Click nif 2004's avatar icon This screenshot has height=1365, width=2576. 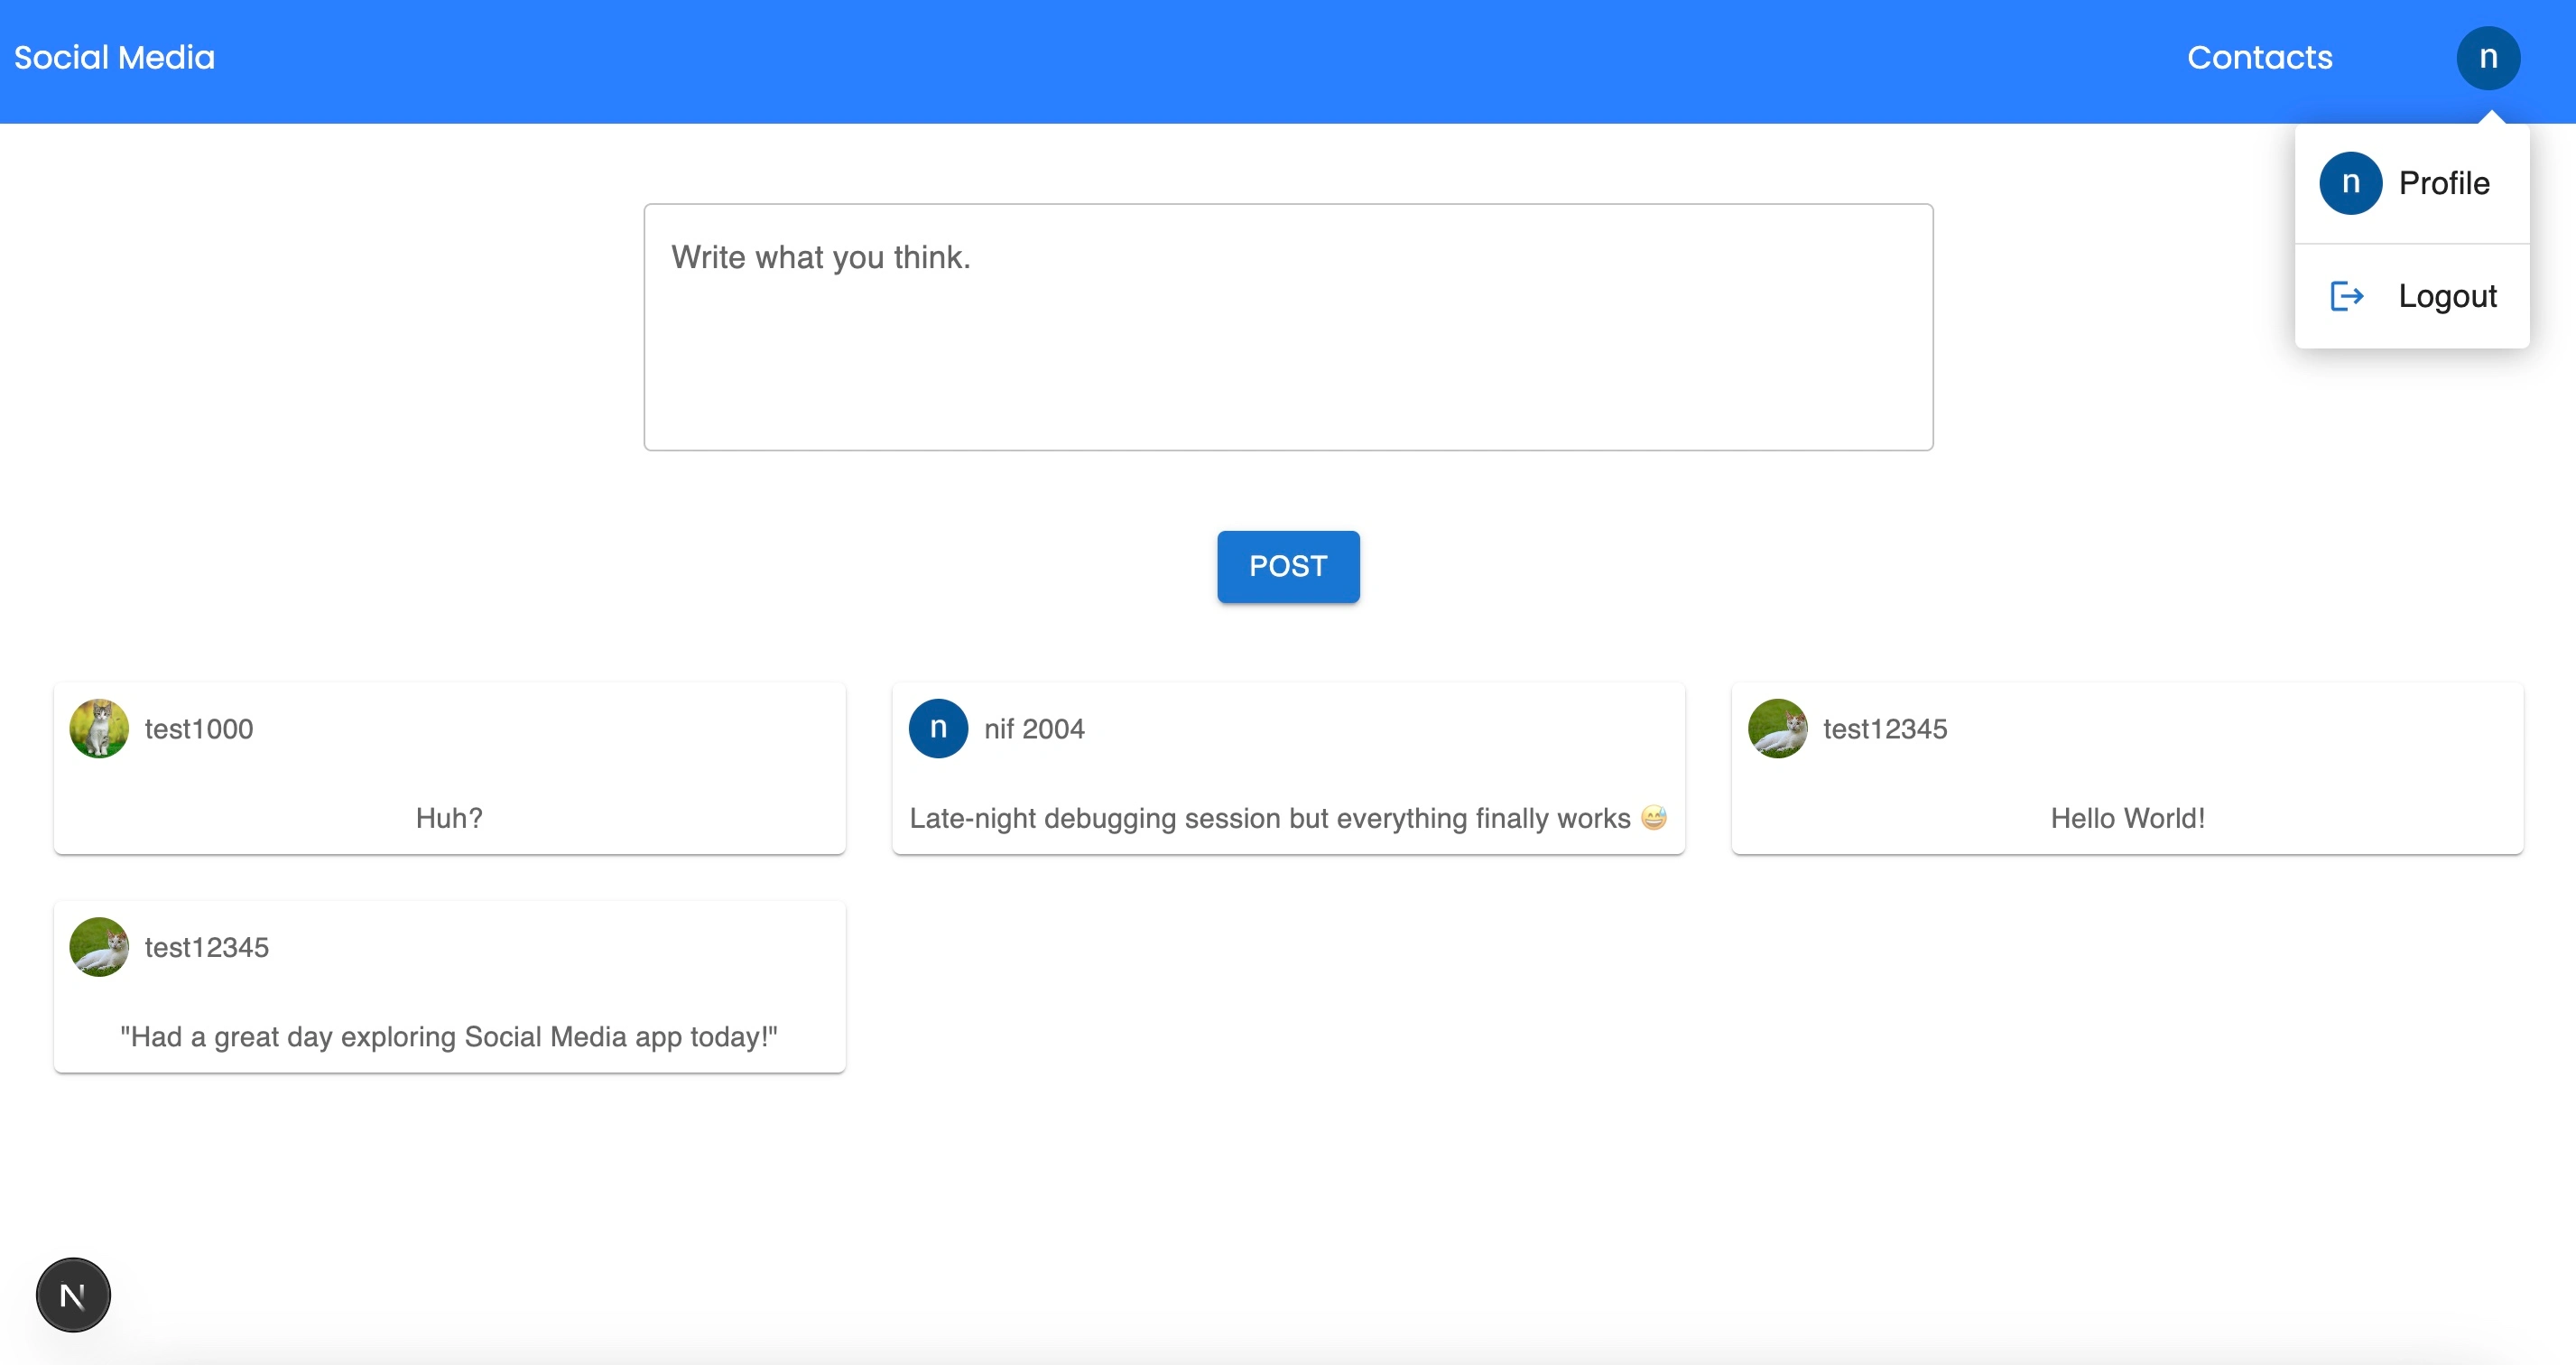click(937, 729)
